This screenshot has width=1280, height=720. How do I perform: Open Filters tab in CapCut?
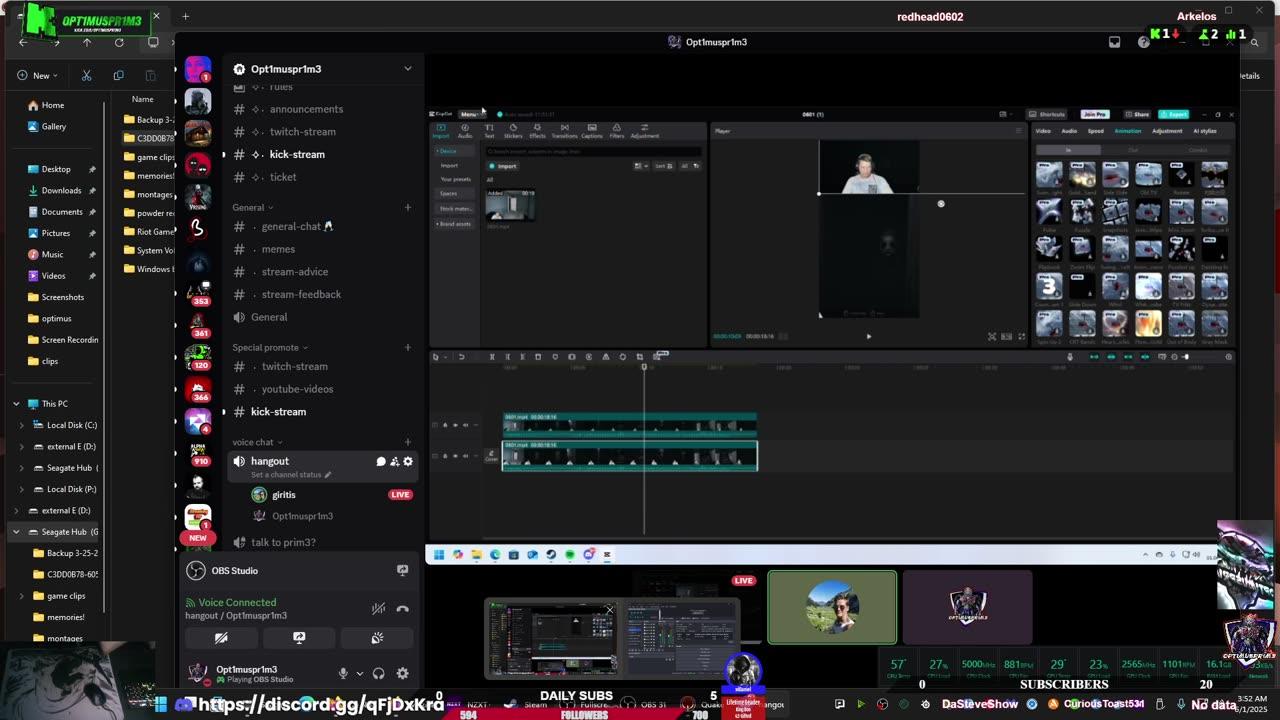[x=617, y=130]
